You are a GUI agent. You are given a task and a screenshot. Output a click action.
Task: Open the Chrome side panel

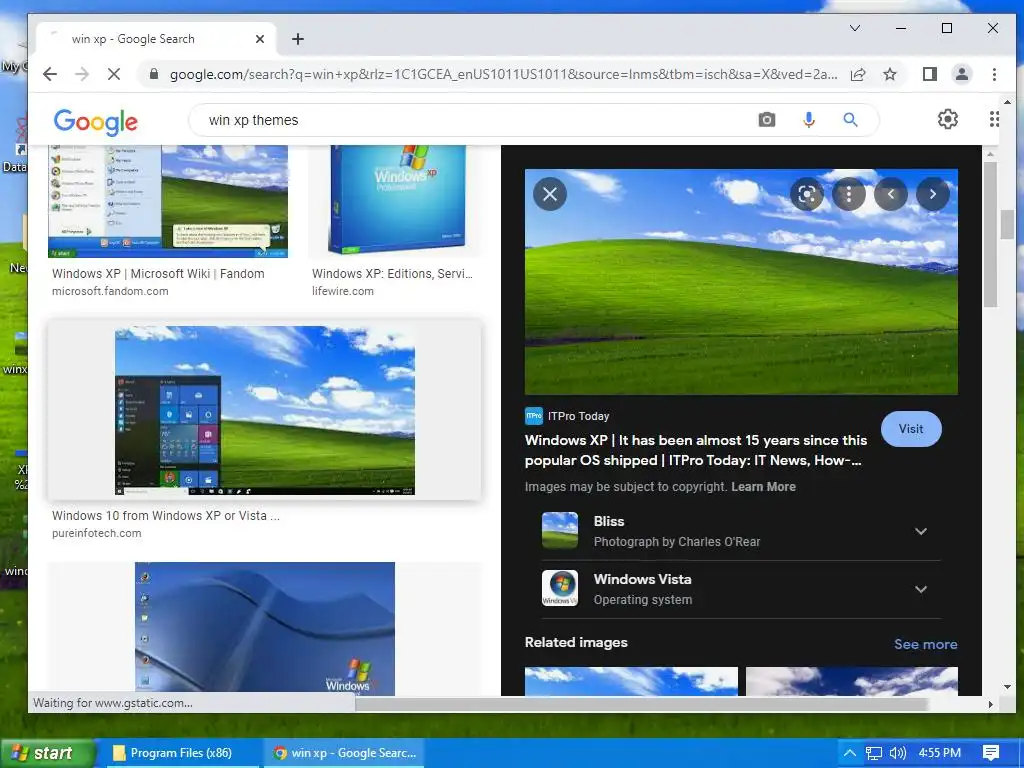click(x=930, y=74)
